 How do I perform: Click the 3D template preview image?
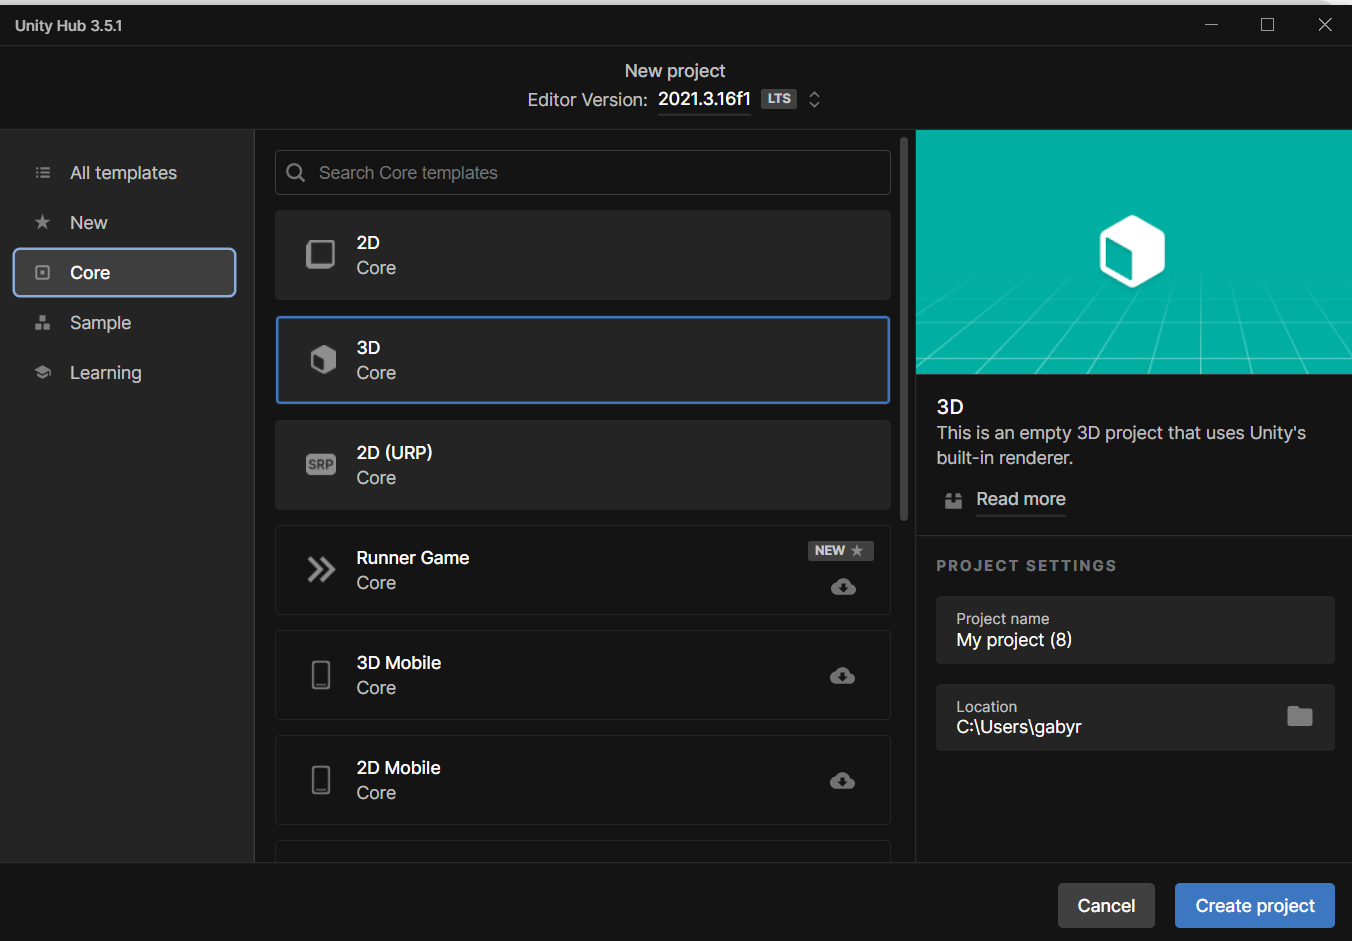(1134, 252)
